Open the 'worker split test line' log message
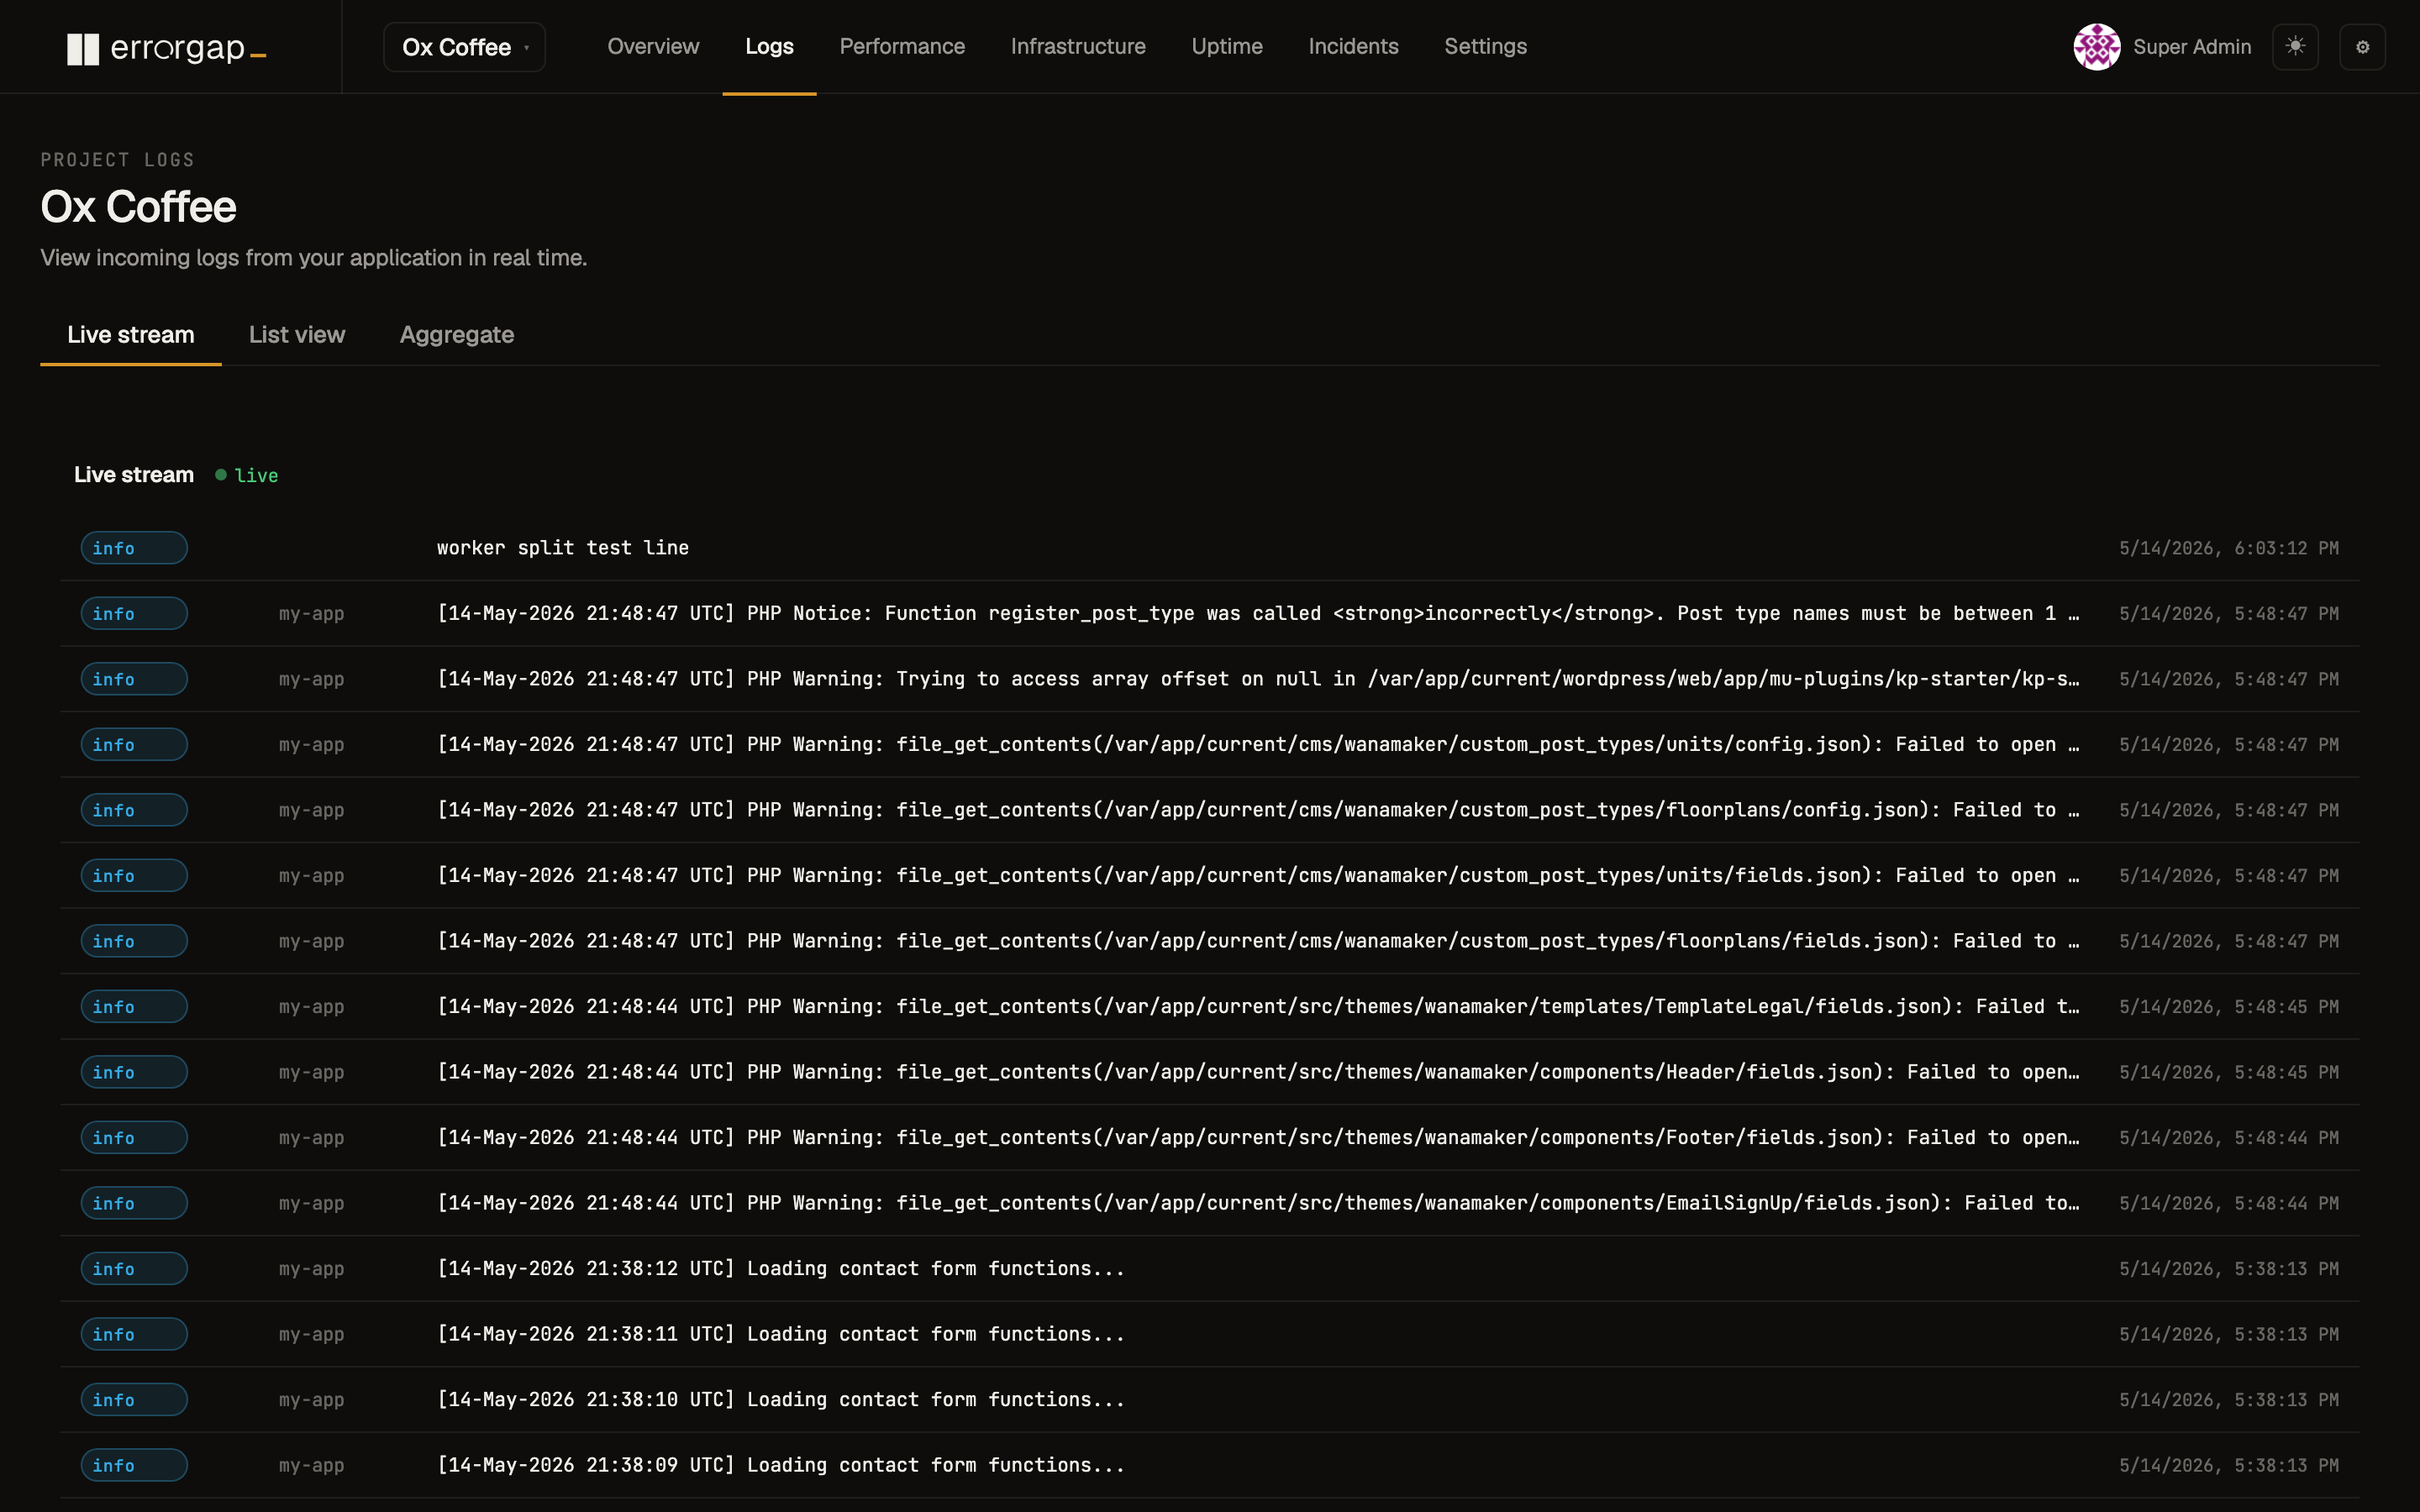 click(x=563, y=548)
